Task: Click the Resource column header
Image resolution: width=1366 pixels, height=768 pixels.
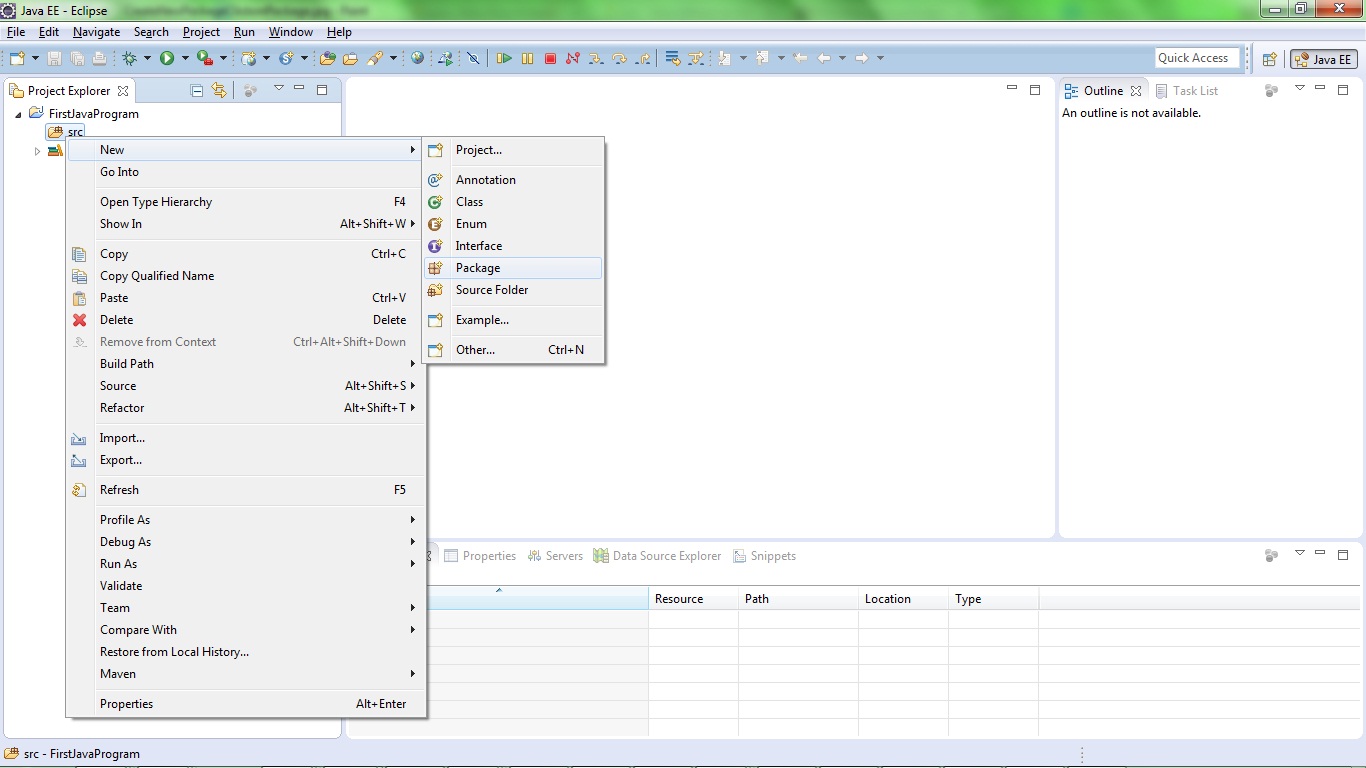Action: tap(693, 599)
